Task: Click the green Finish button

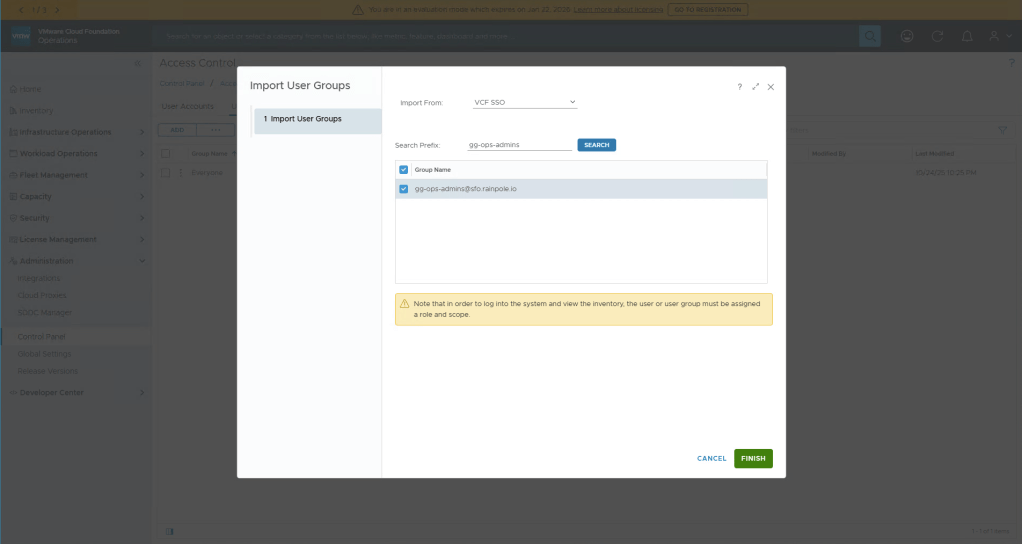Action: point(753,458)
